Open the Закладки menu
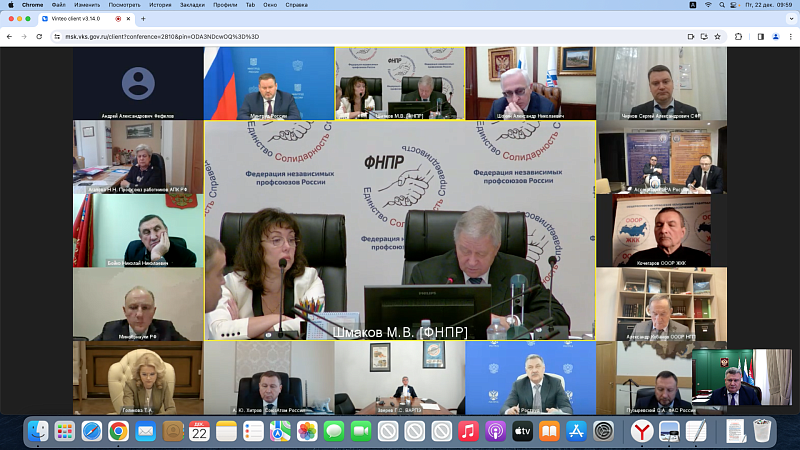The image size is (800, 450). coord(192,5)
